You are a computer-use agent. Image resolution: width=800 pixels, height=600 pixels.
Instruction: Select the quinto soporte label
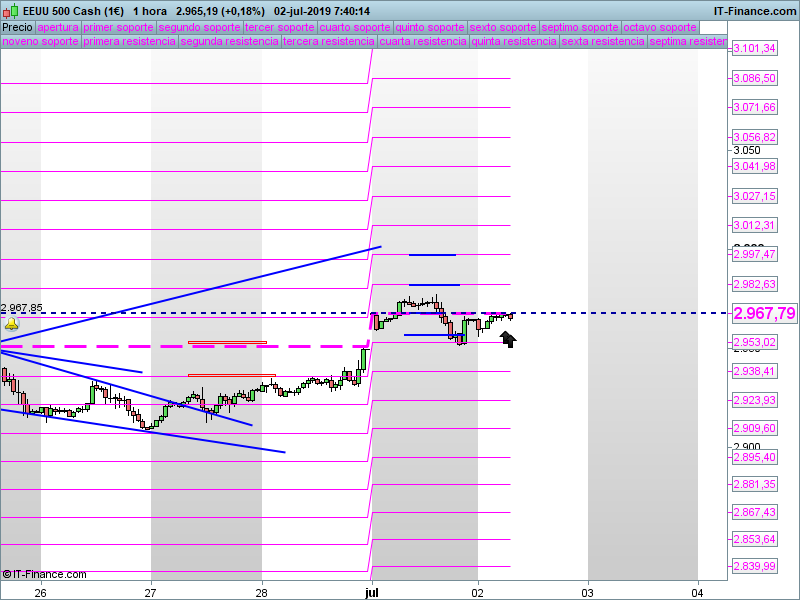[x=430, y=27]
